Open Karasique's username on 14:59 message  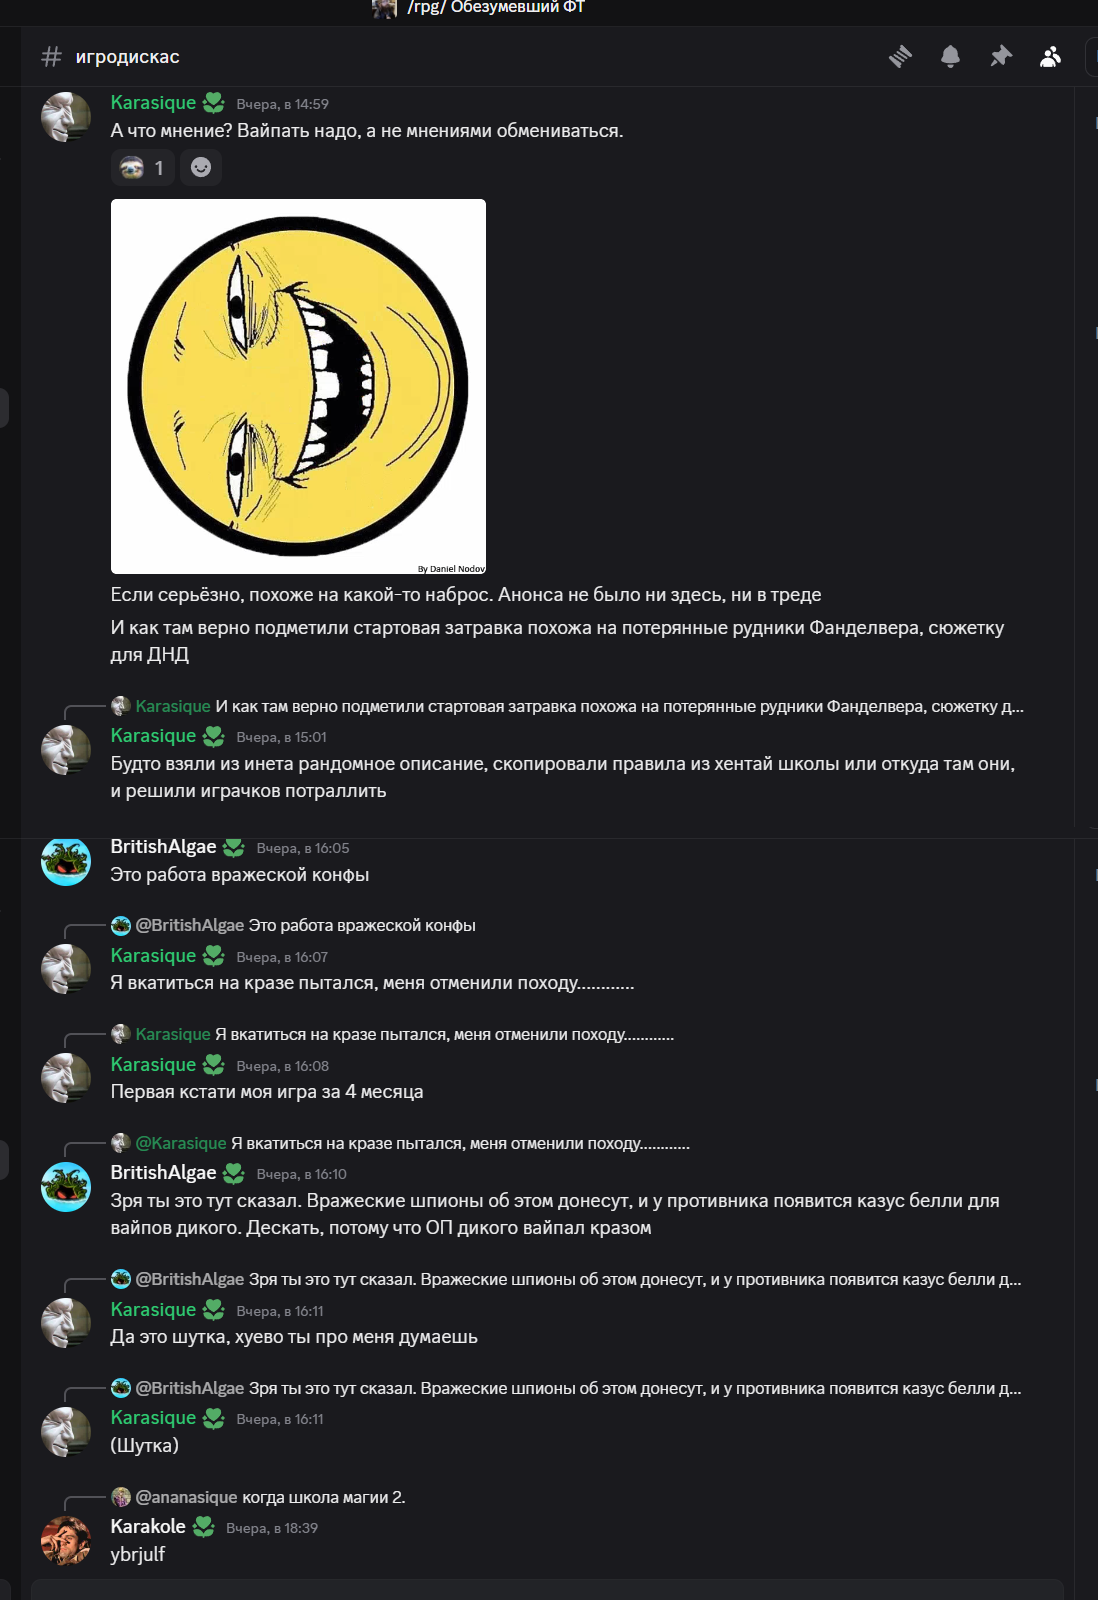[153, 103]
